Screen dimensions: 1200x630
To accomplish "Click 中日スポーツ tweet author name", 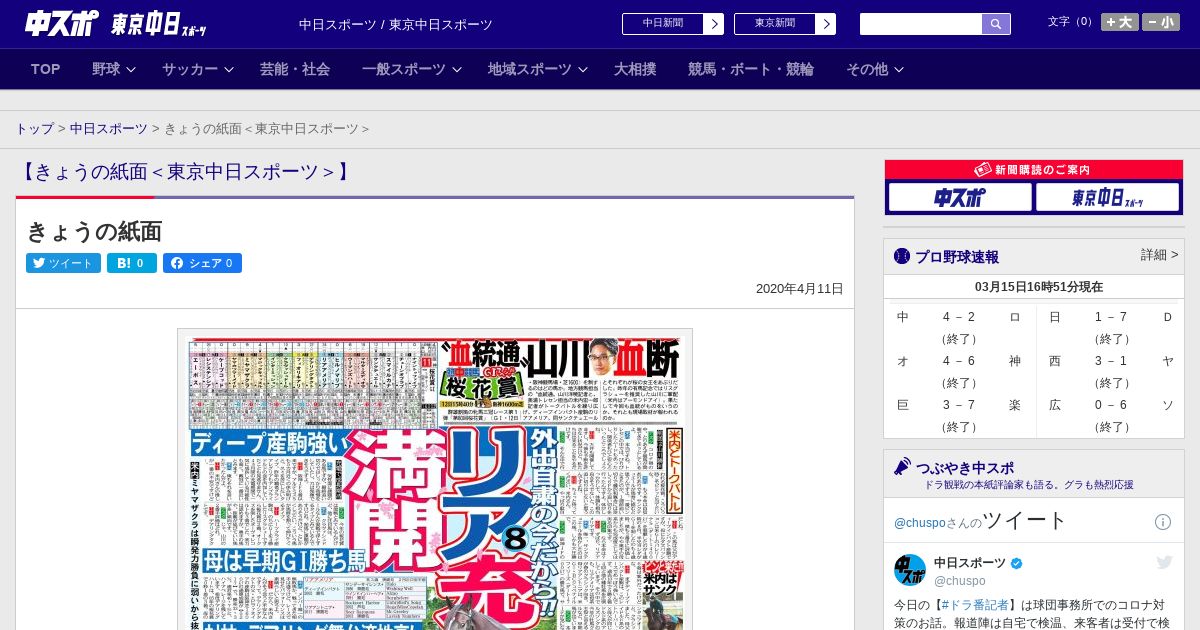I will point(971,563).
